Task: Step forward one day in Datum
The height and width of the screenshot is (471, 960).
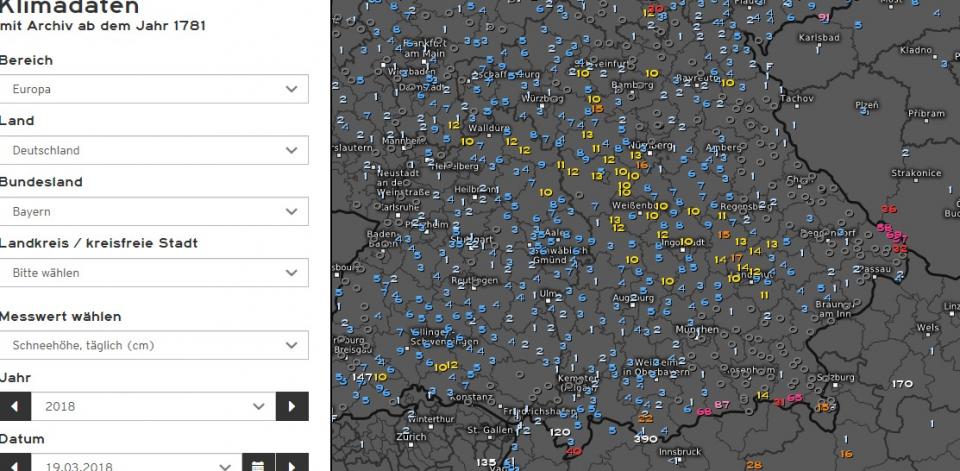Action: pyautogui.click(x=292, y=464)
